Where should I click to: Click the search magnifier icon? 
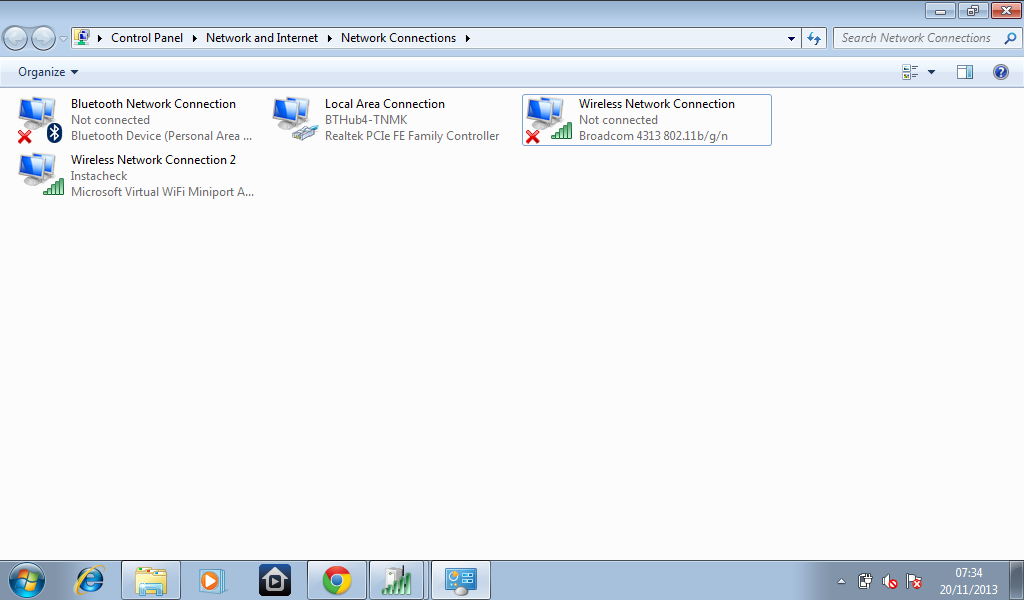[1010, 38]
